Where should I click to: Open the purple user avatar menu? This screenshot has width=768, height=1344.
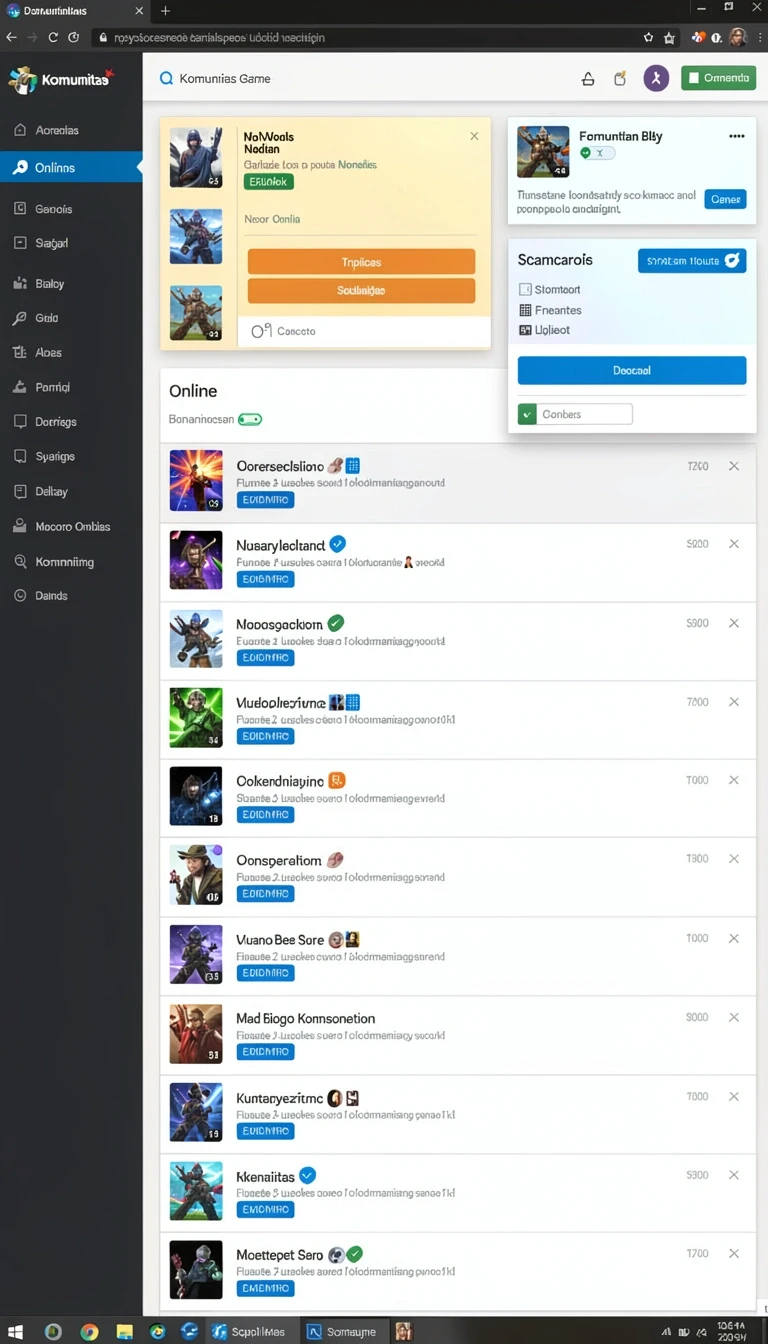(x=656, y=79)
